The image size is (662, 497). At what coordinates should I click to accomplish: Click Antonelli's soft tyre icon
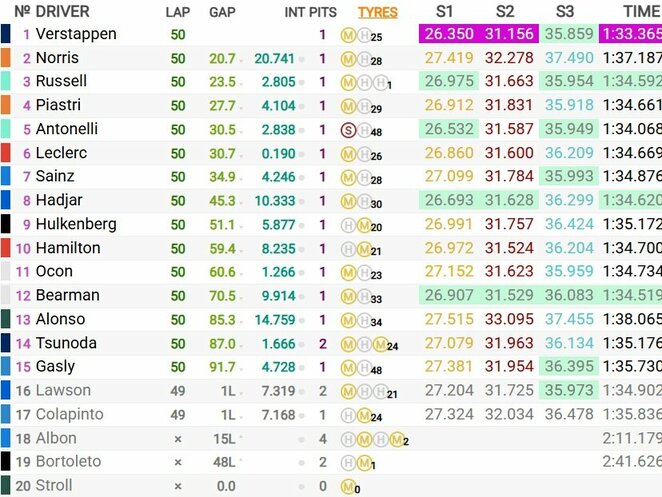[348, 130]
